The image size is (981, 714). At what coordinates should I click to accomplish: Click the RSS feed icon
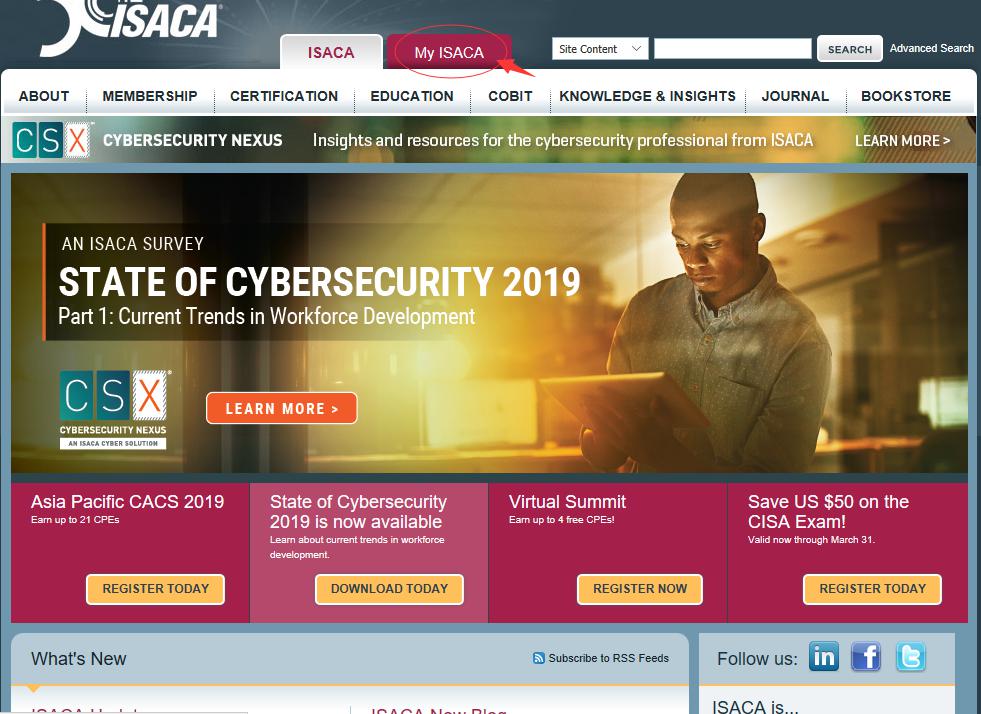[538, 658]
